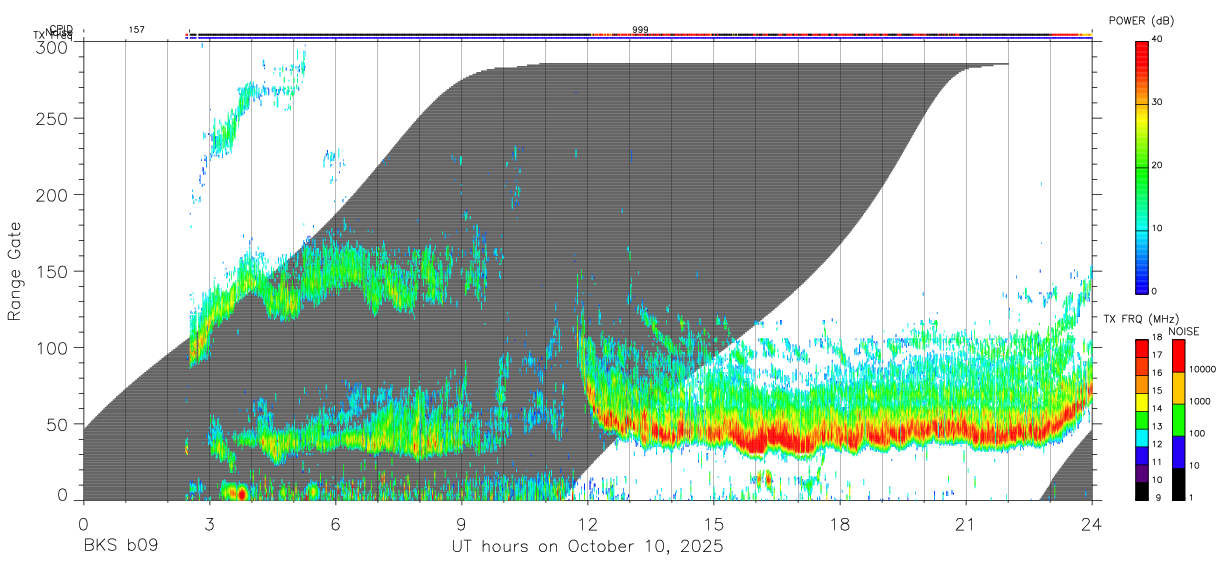Select the red 18 MHz frequency swatch
This screenshot has width=1228, height=567.
(x=1142, y=347)
